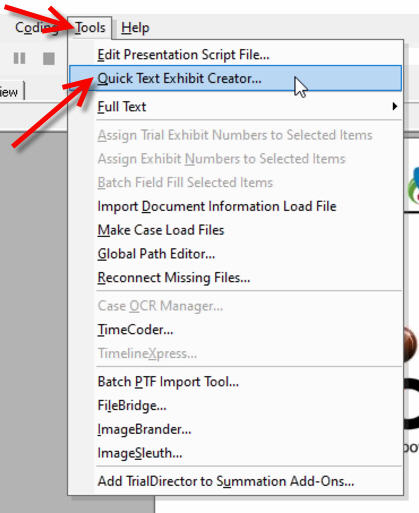Open Global Path Editor
Image resolution: width=419 pixels, height=513 pixels.
coord(235,254)
